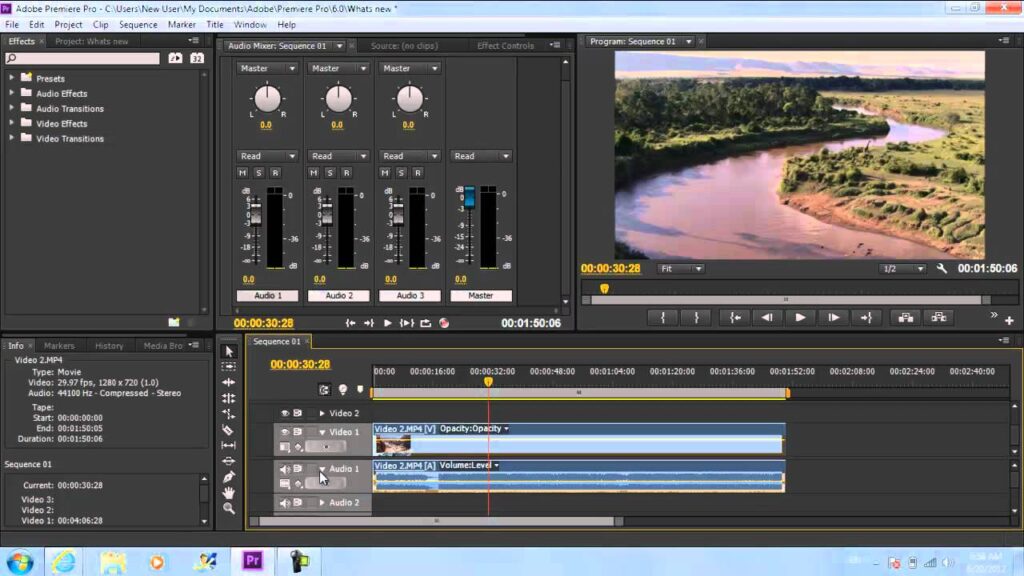Viewport: 1024px width, 576px height.
Task: Open the Windows Start menu
Action: pos(20,562)
